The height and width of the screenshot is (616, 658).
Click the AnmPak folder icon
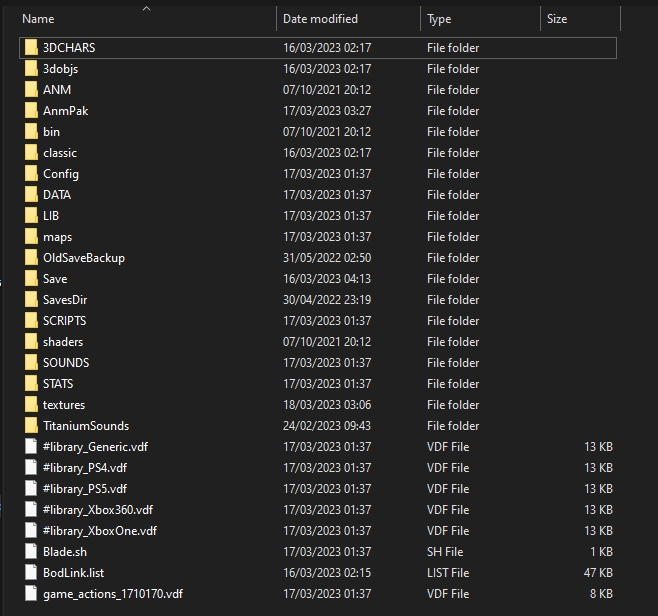[x=31, y=111]
